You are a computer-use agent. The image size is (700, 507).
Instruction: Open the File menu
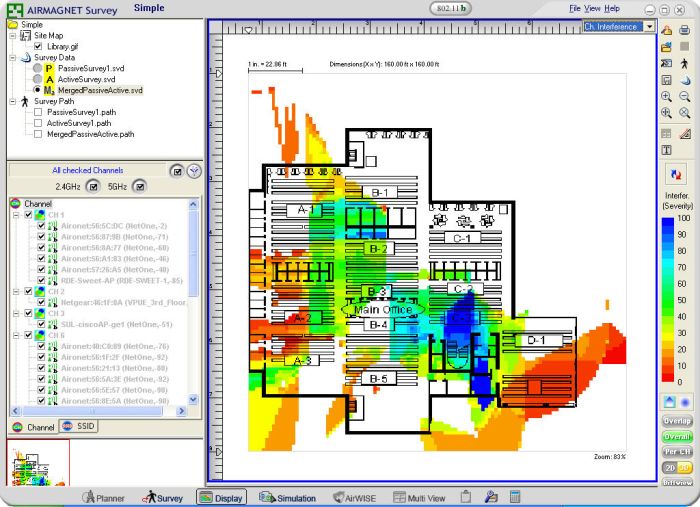575,8
